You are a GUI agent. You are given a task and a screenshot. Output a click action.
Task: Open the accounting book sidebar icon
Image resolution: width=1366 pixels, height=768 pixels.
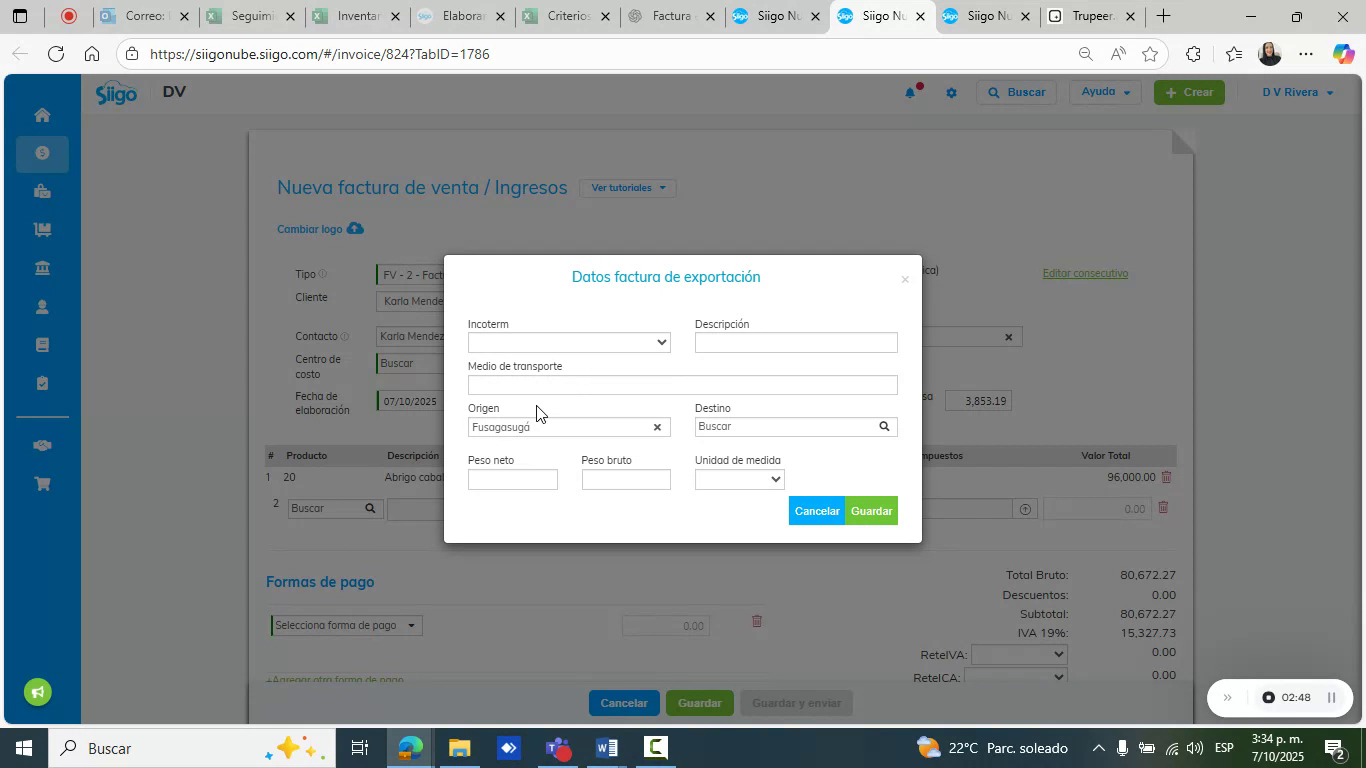[42, 345]
